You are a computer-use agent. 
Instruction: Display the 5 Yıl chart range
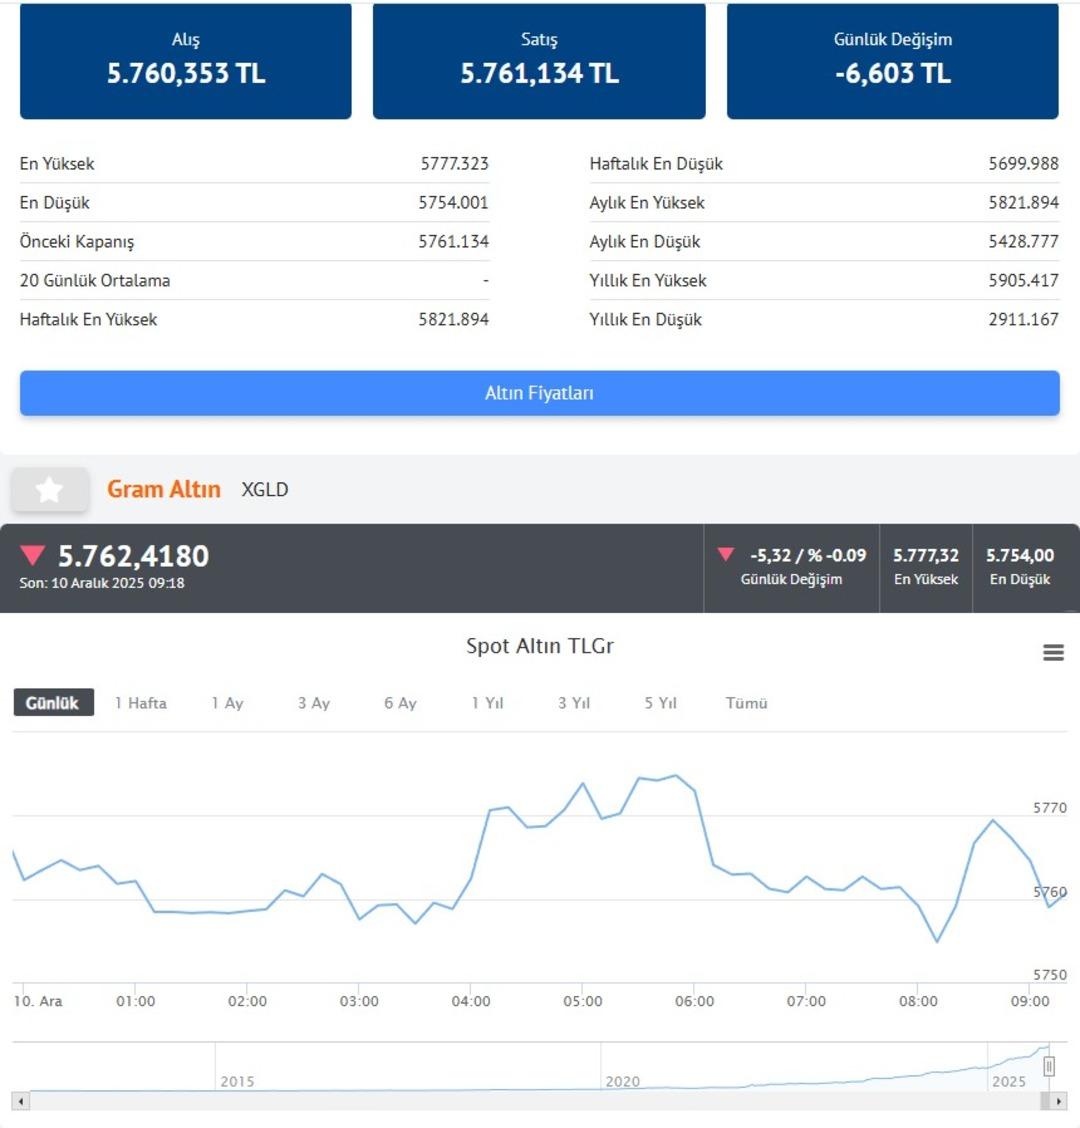point(660,703)
